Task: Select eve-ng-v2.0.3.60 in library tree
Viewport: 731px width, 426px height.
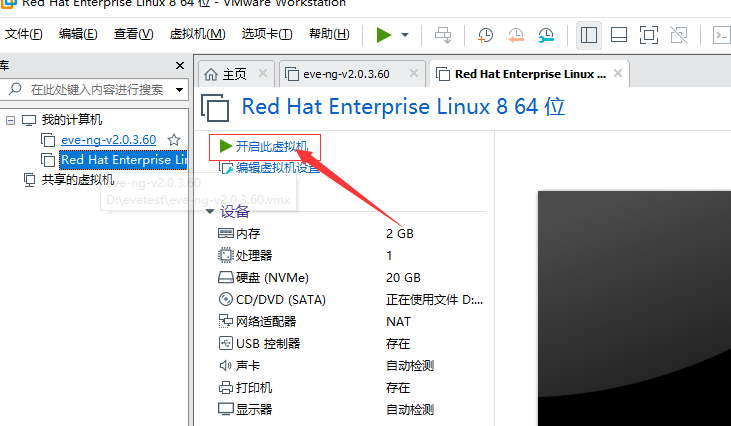Action: [x=108, y=139]
